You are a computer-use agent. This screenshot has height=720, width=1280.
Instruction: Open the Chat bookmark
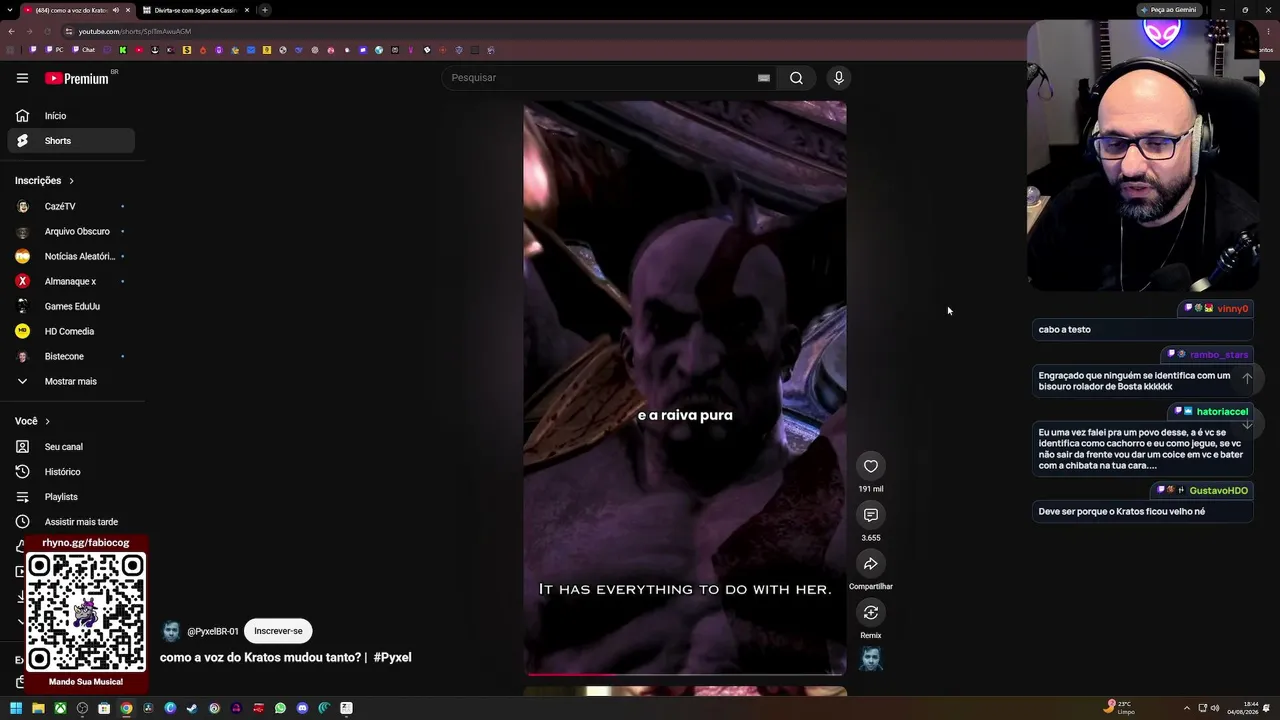pos(83,50)
